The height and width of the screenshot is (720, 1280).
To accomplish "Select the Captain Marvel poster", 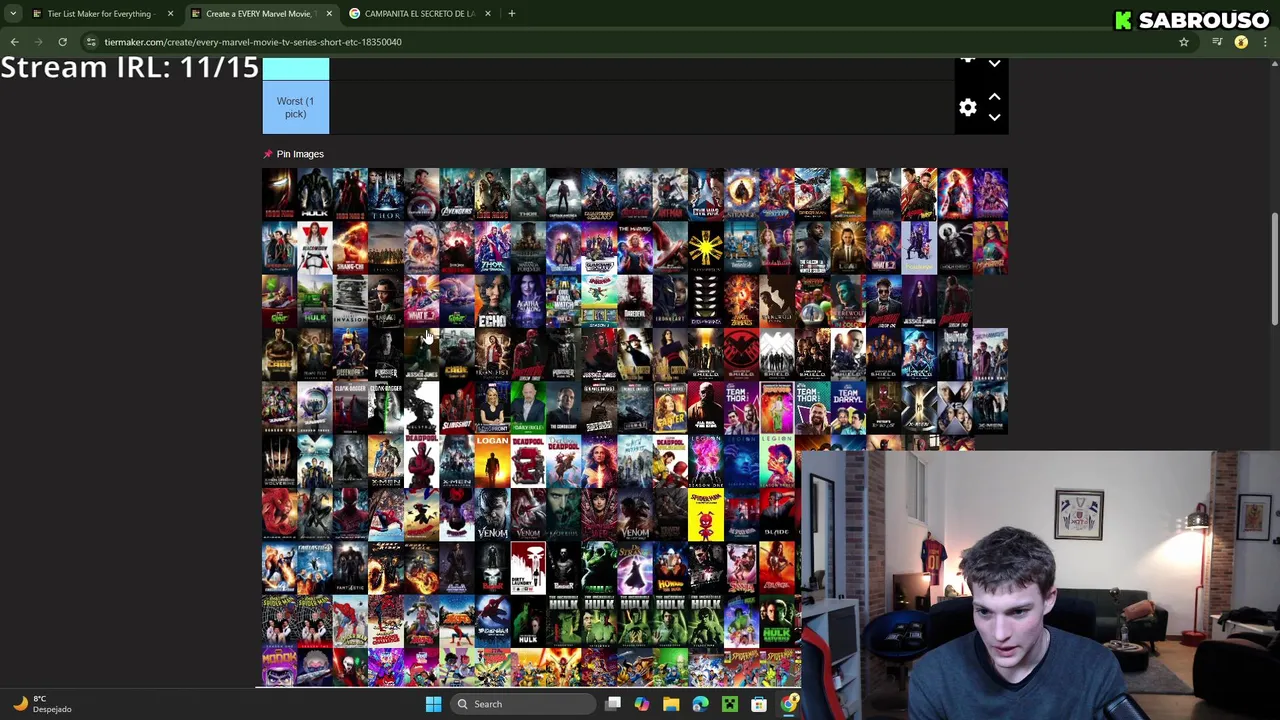I will tap(954, 193).
